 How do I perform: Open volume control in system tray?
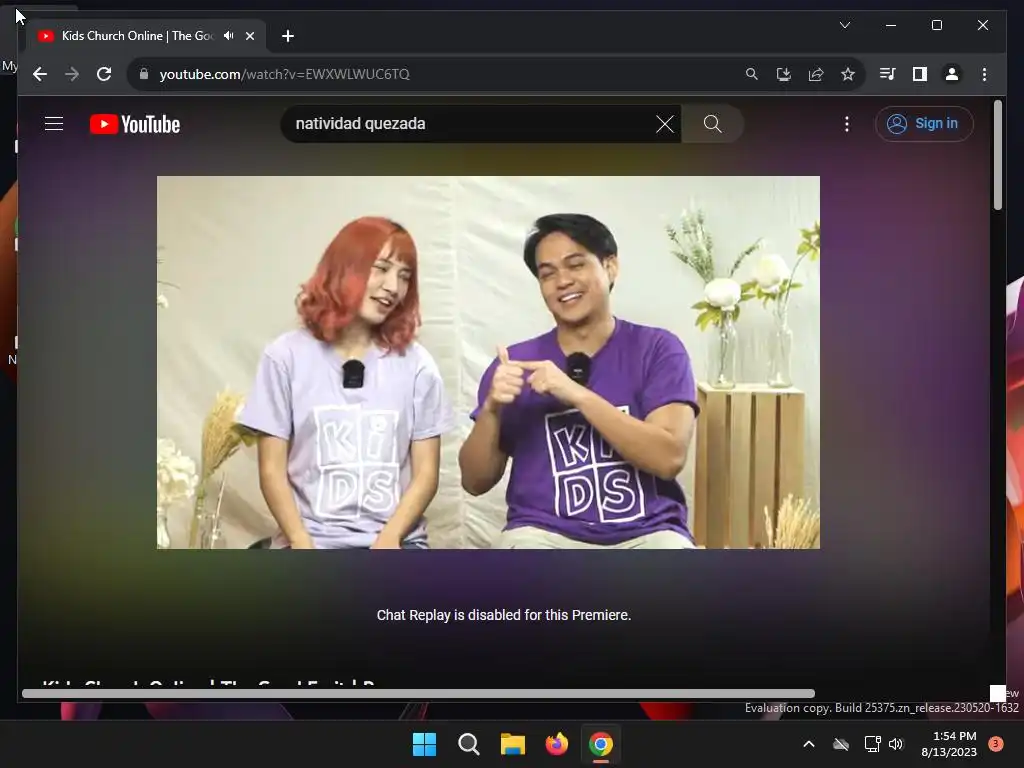point(896,744)
